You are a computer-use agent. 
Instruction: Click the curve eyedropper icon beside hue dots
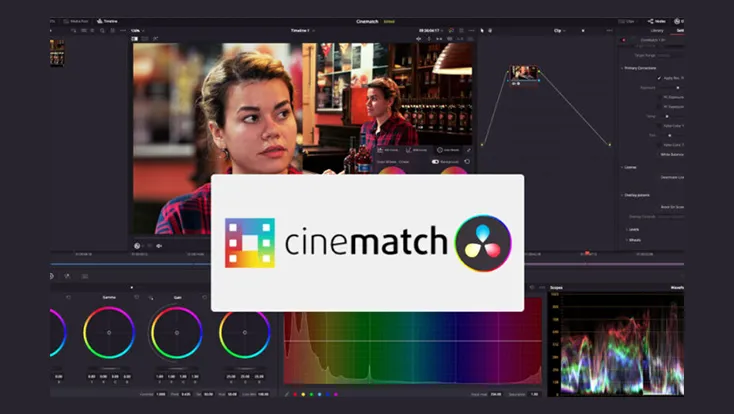287,394
